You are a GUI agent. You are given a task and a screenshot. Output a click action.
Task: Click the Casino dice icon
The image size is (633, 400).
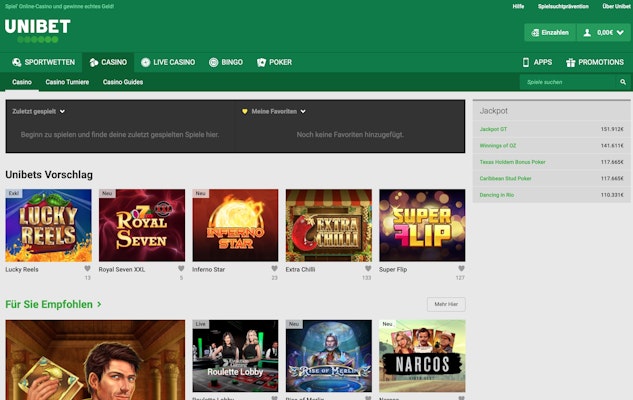(94, 62)
